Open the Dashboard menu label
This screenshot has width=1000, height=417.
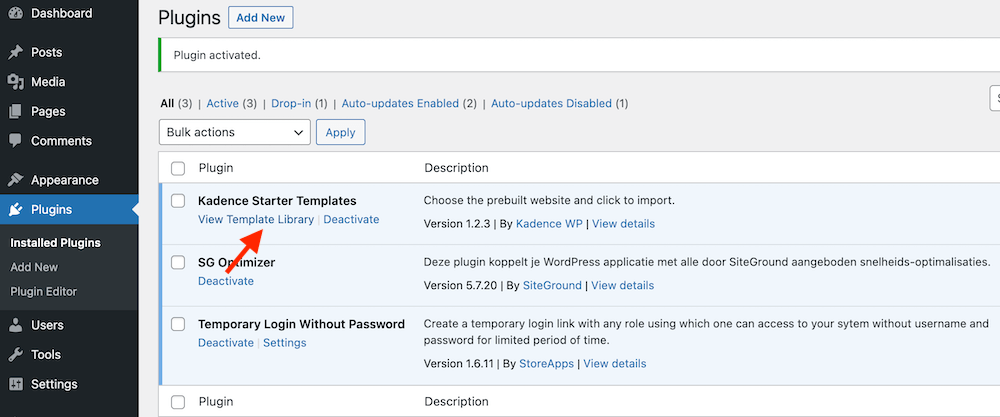coord(61,13)
